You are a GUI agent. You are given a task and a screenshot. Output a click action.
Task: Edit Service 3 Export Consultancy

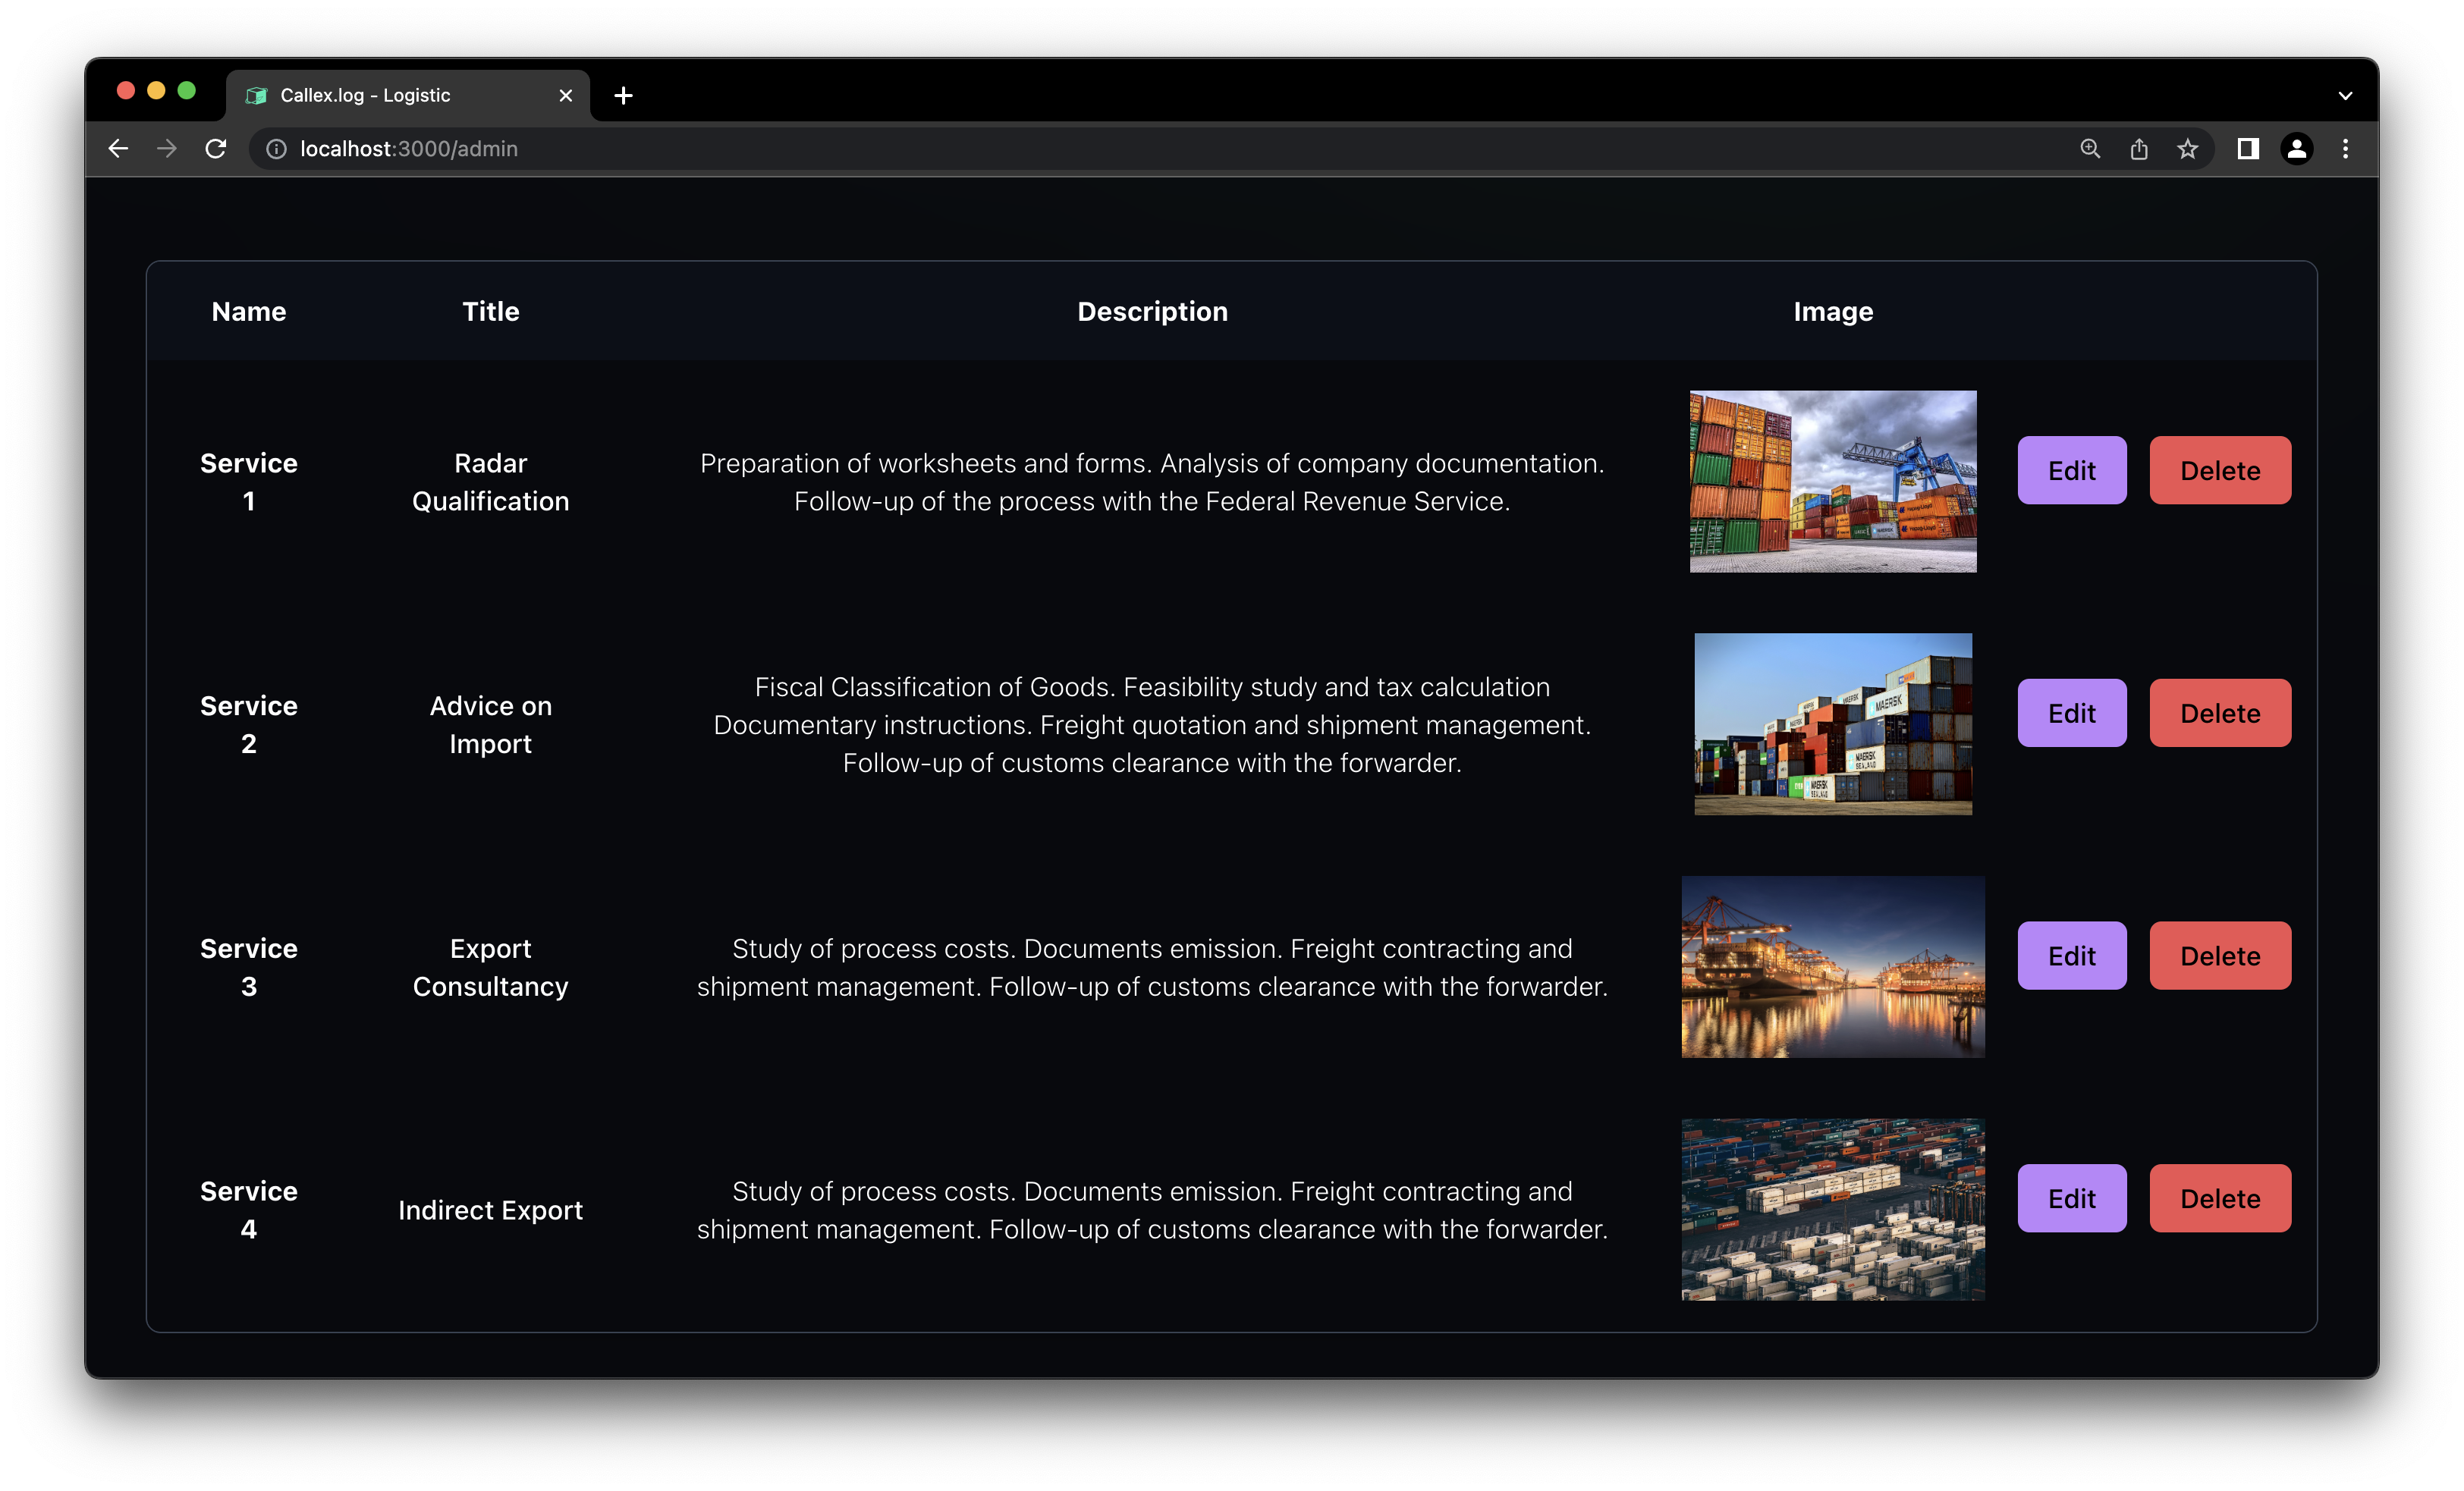point(2071,956)
